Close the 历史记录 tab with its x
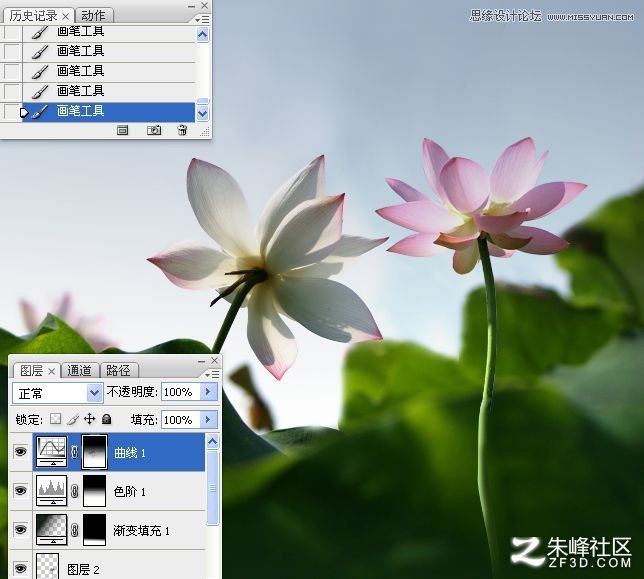The width and height of the screenshot is (644, 579). point(65,16)
